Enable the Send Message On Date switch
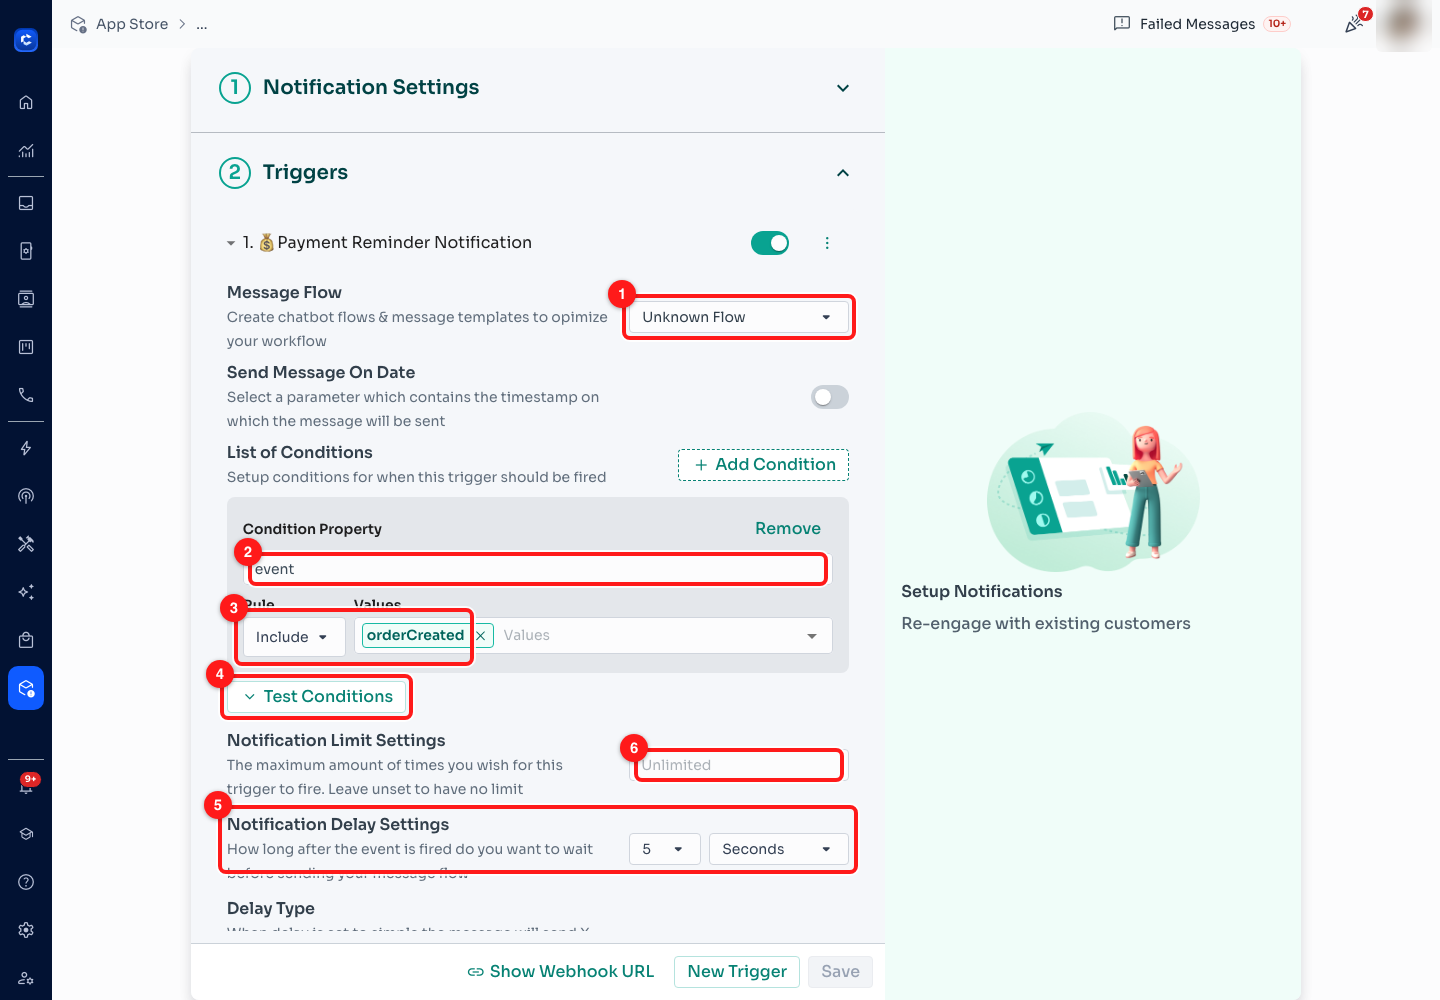 click(x=830, y=397)
